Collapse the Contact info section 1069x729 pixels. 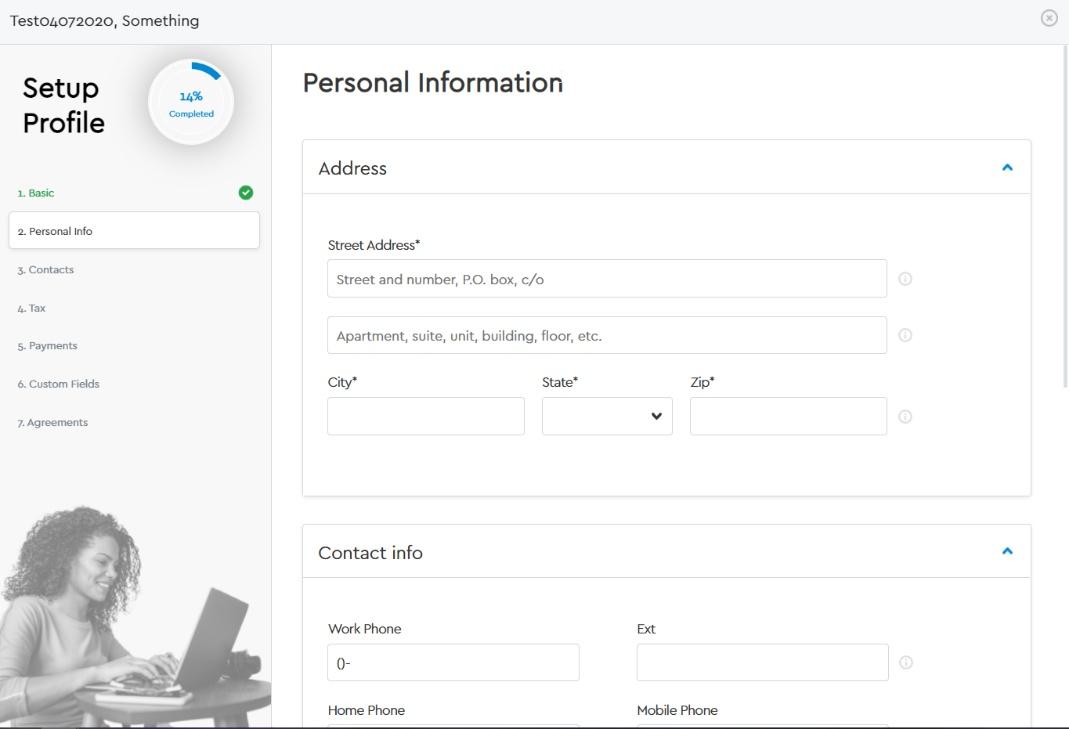(x=1007, y=552)
